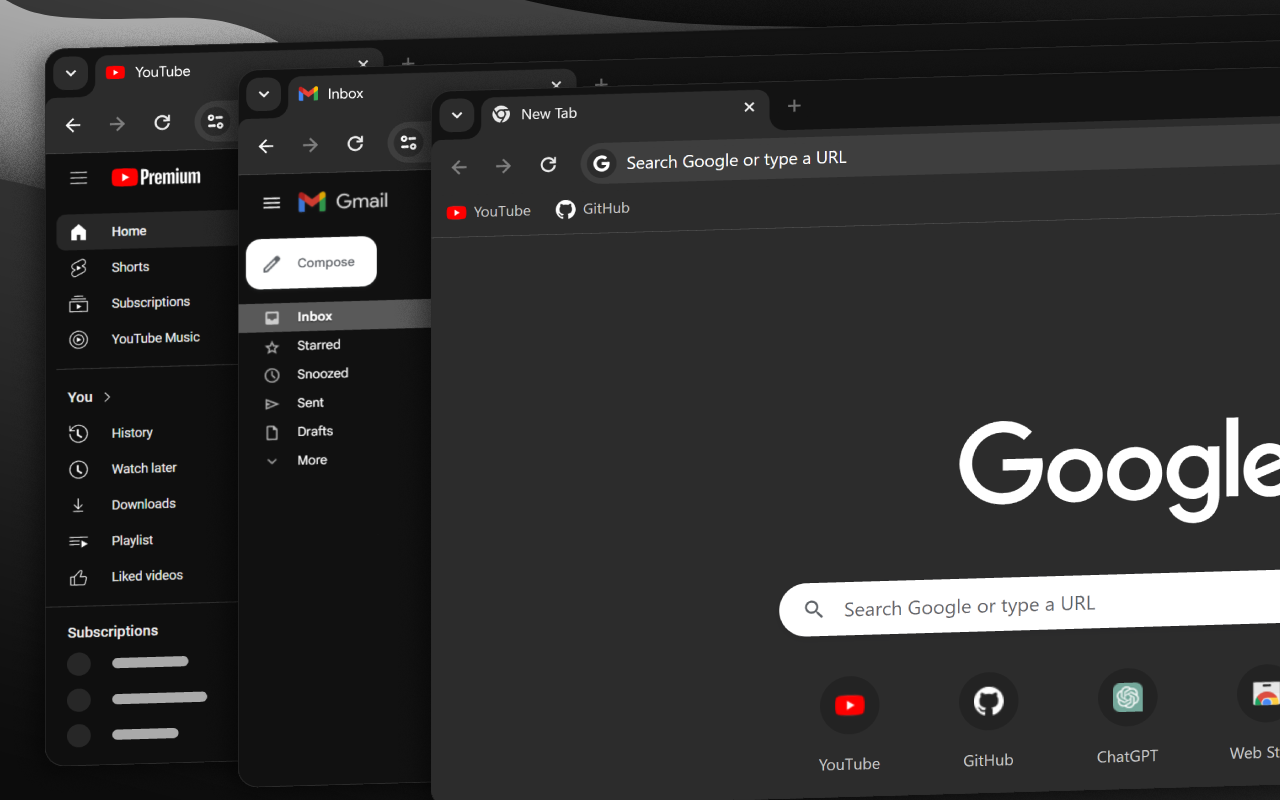Open the YouTube hamburger menu icon
The height and width of the screenshot is (800, 1280).
(x=78, y=178)
